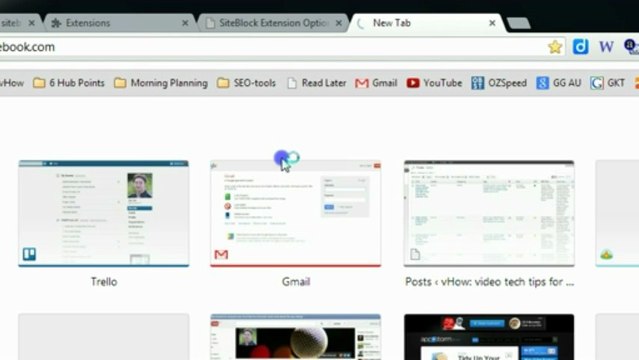The image size is (639, 360).
Task: Open the Morning Planning bookmark folder
Action: point(161,83)
